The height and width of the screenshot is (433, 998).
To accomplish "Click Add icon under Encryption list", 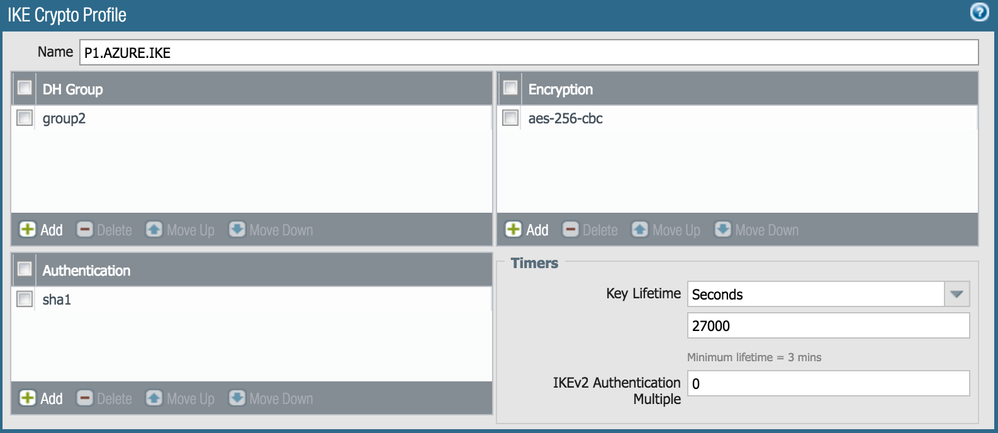I will (514, 230).
